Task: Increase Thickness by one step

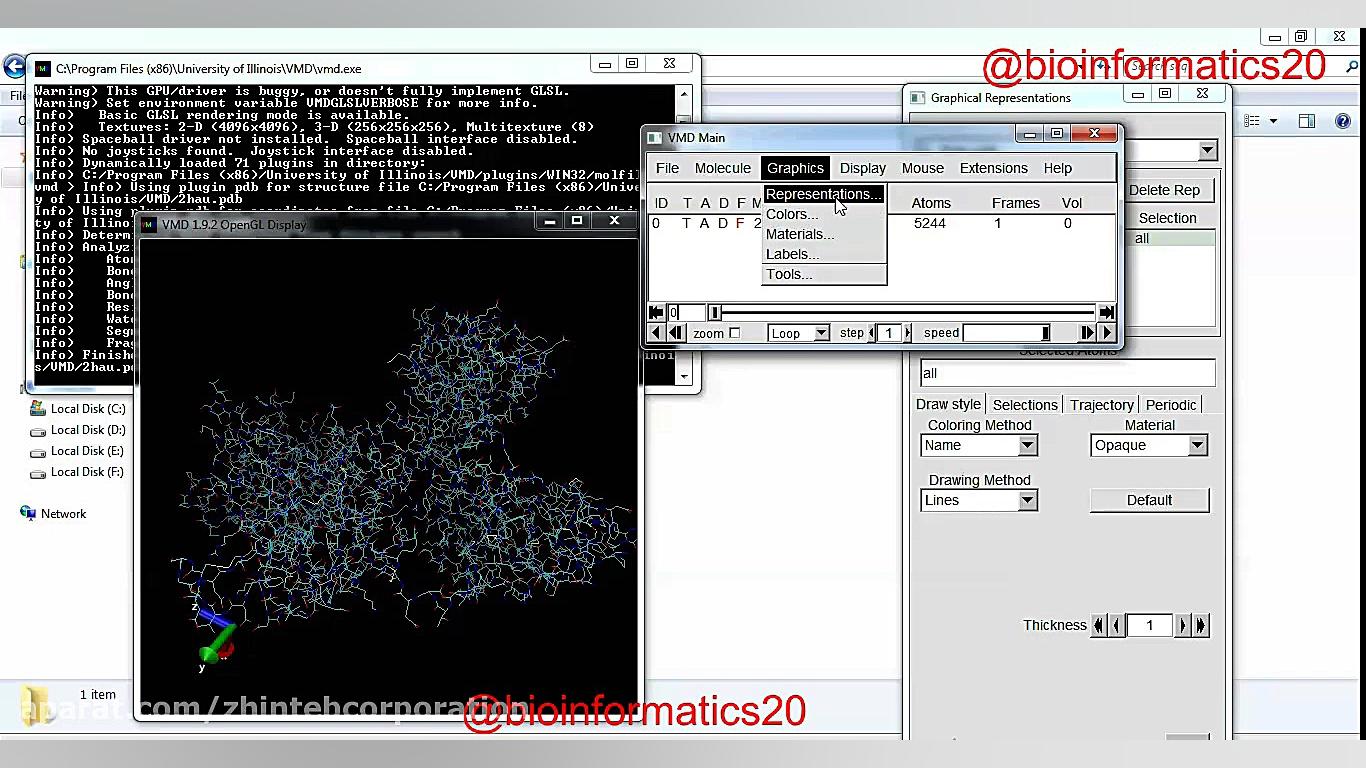Action: coord(1183,625)
